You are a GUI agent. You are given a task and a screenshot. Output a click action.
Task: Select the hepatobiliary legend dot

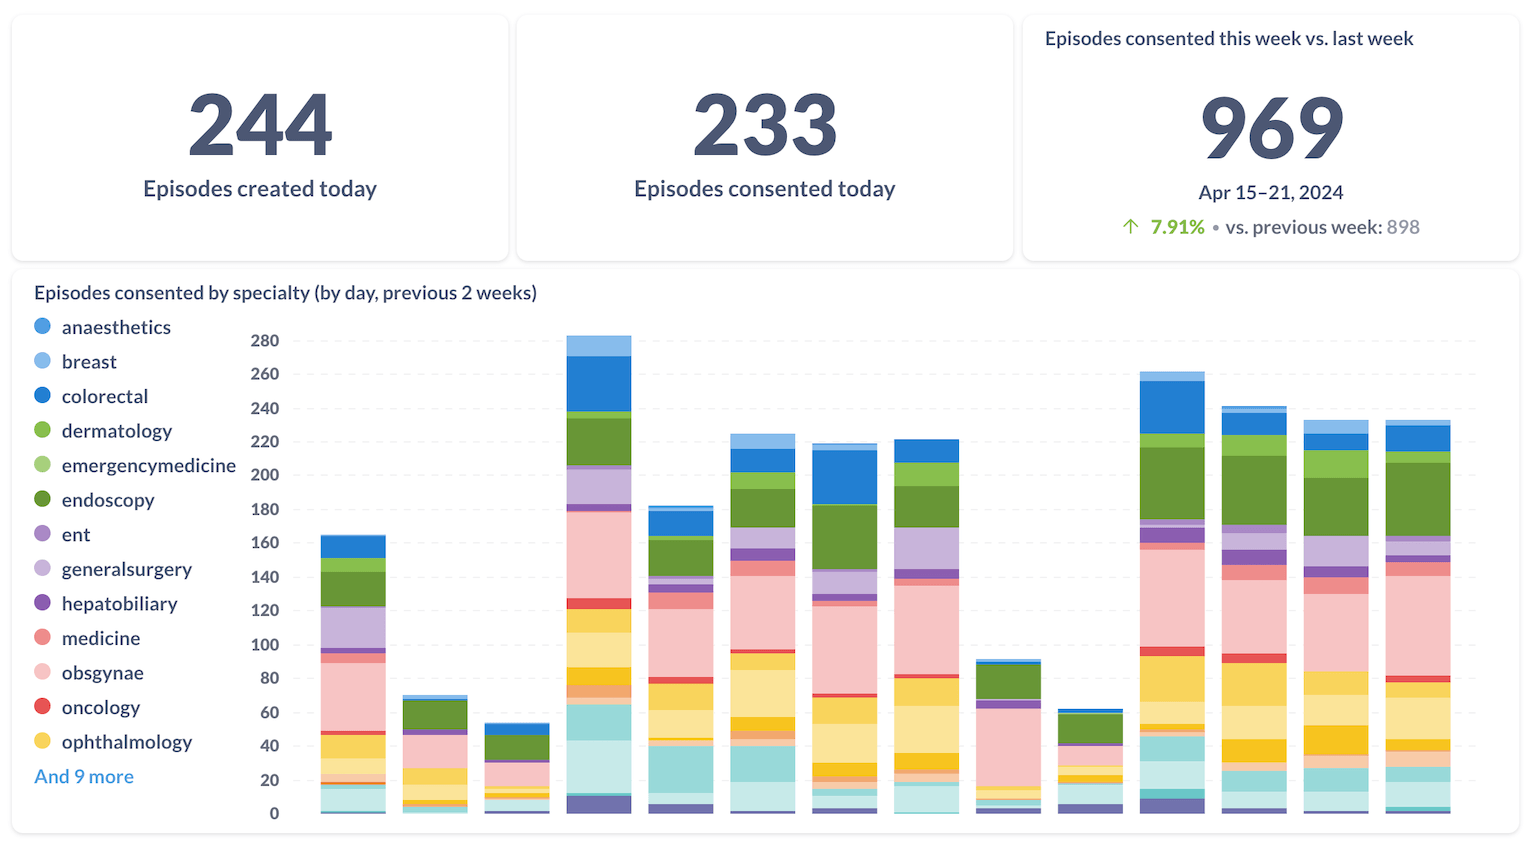click(42, 603)
